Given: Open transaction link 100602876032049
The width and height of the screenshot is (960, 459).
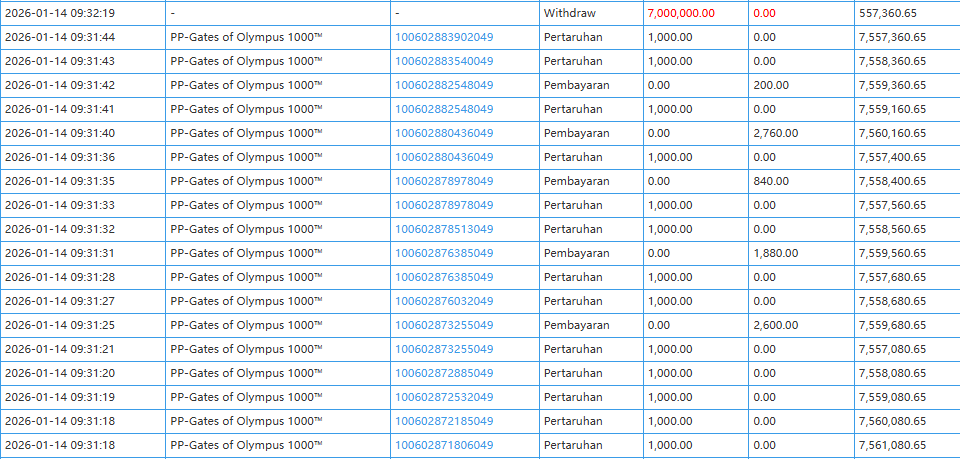Looking at the screenshot, I should click(x=444, y=301).
